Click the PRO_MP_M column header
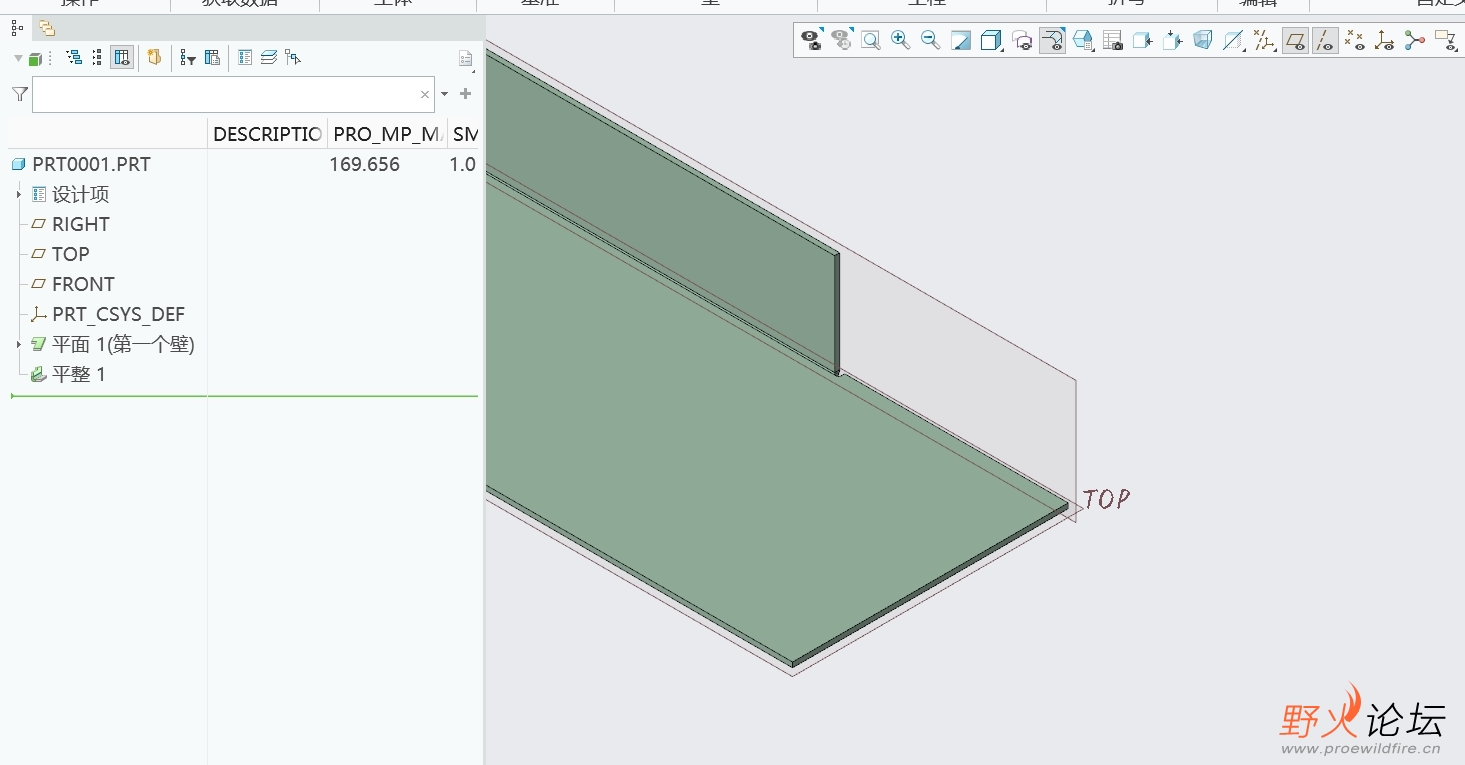 387,134
